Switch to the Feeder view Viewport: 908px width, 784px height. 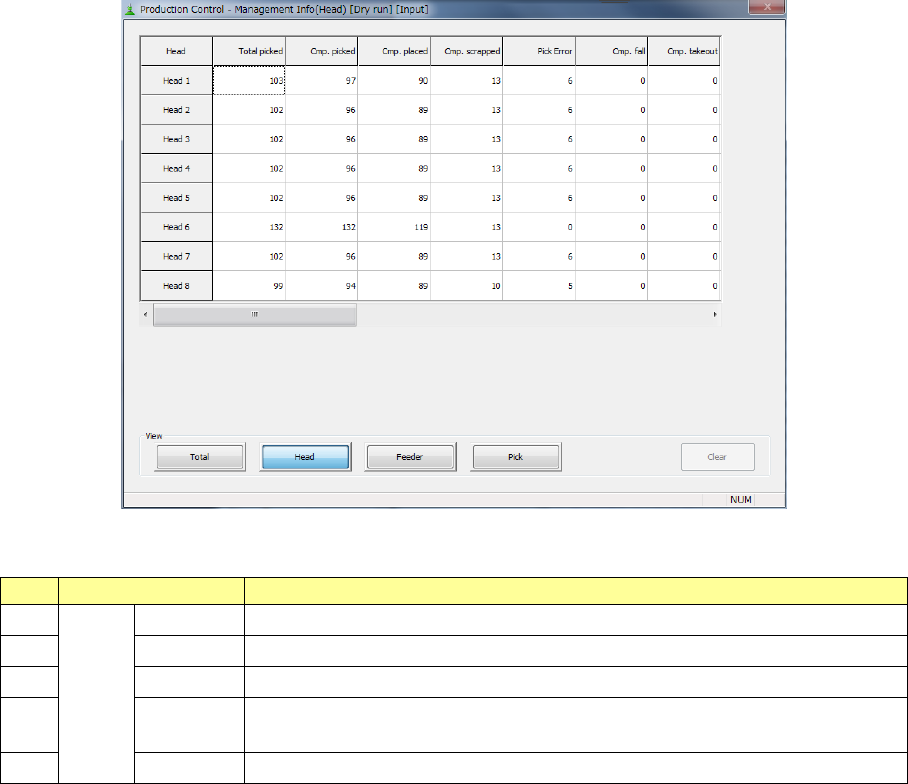tap(410, 457)
